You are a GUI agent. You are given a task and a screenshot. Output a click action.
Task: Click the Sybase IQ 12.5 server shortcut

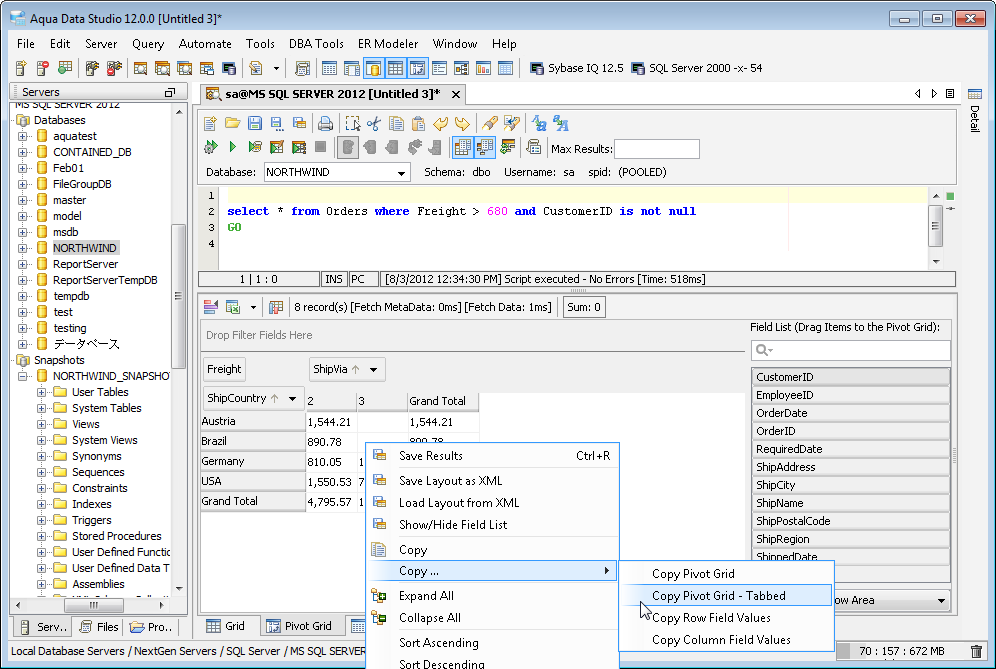tap(576, 68)
